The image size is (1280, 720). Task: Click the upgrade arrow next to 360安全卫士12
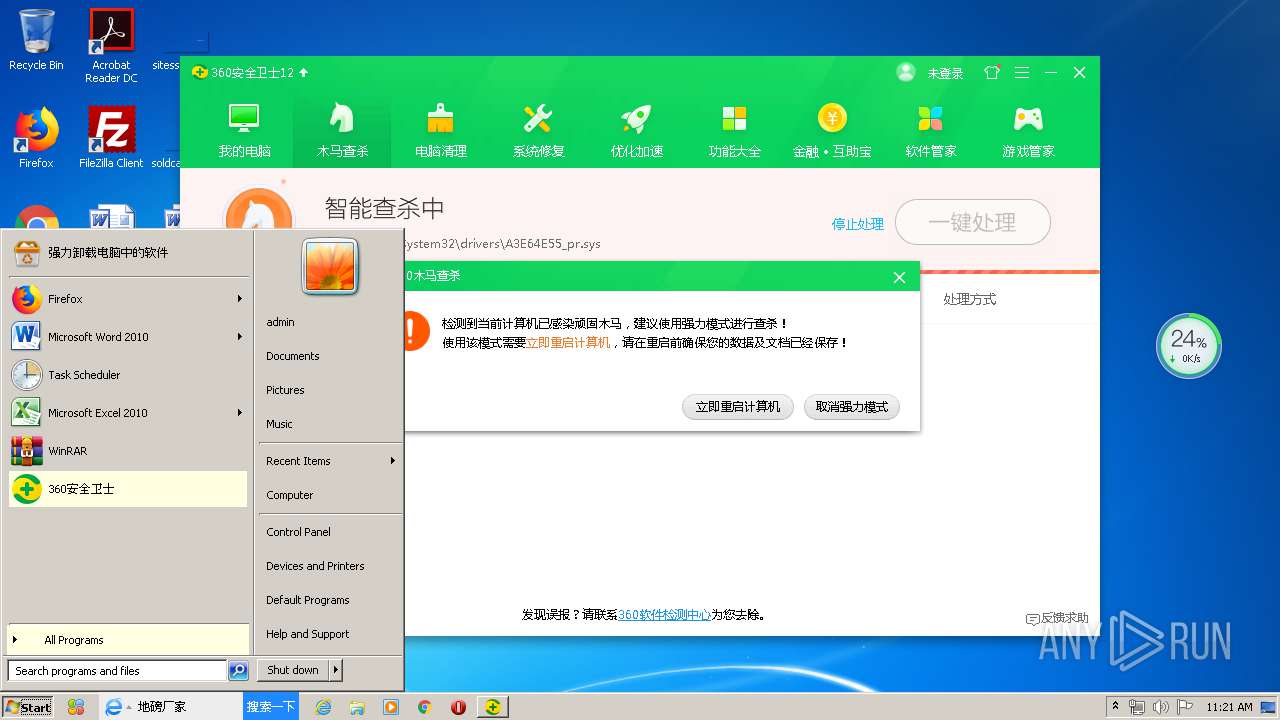pos(304,72)
